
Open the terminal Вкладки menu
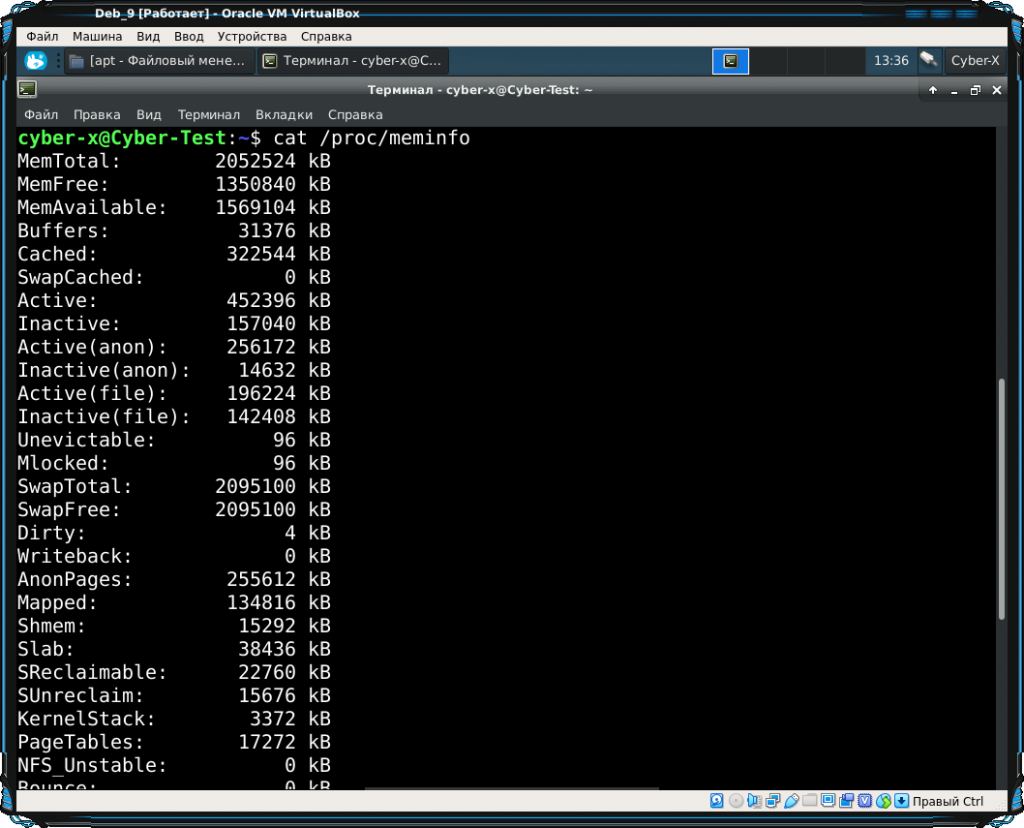[284, 114]
